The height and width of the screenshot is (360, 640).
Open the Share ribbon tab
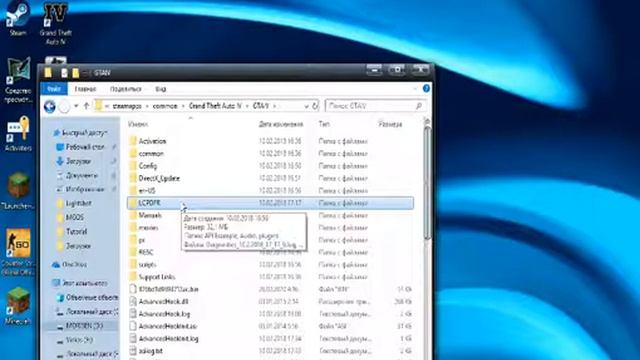coord(126,89)
